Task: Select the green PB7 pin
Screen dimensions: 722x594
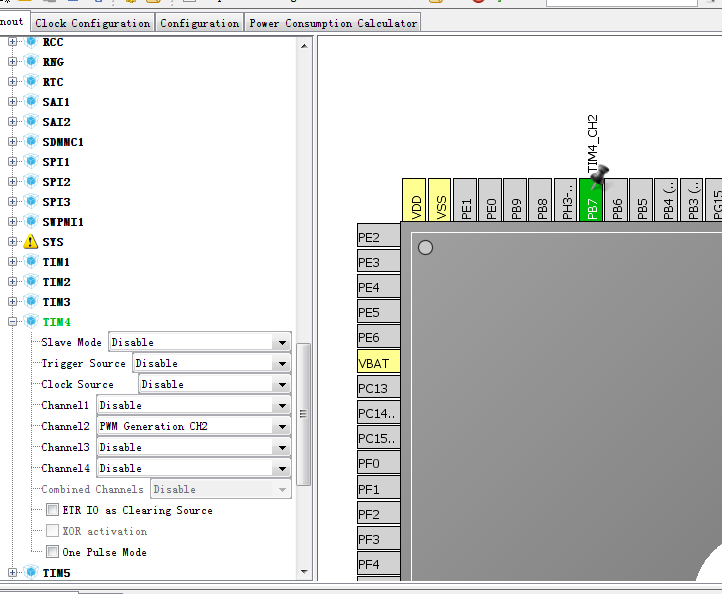Action: coord(592,200)
